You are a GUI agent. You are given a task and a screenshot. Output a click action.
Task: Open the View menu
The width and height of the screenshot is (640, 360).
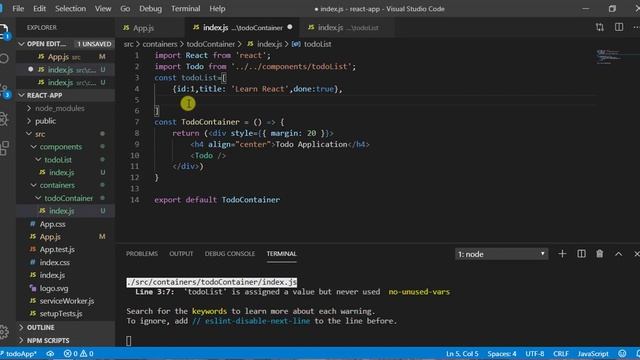tap(103, 9)
